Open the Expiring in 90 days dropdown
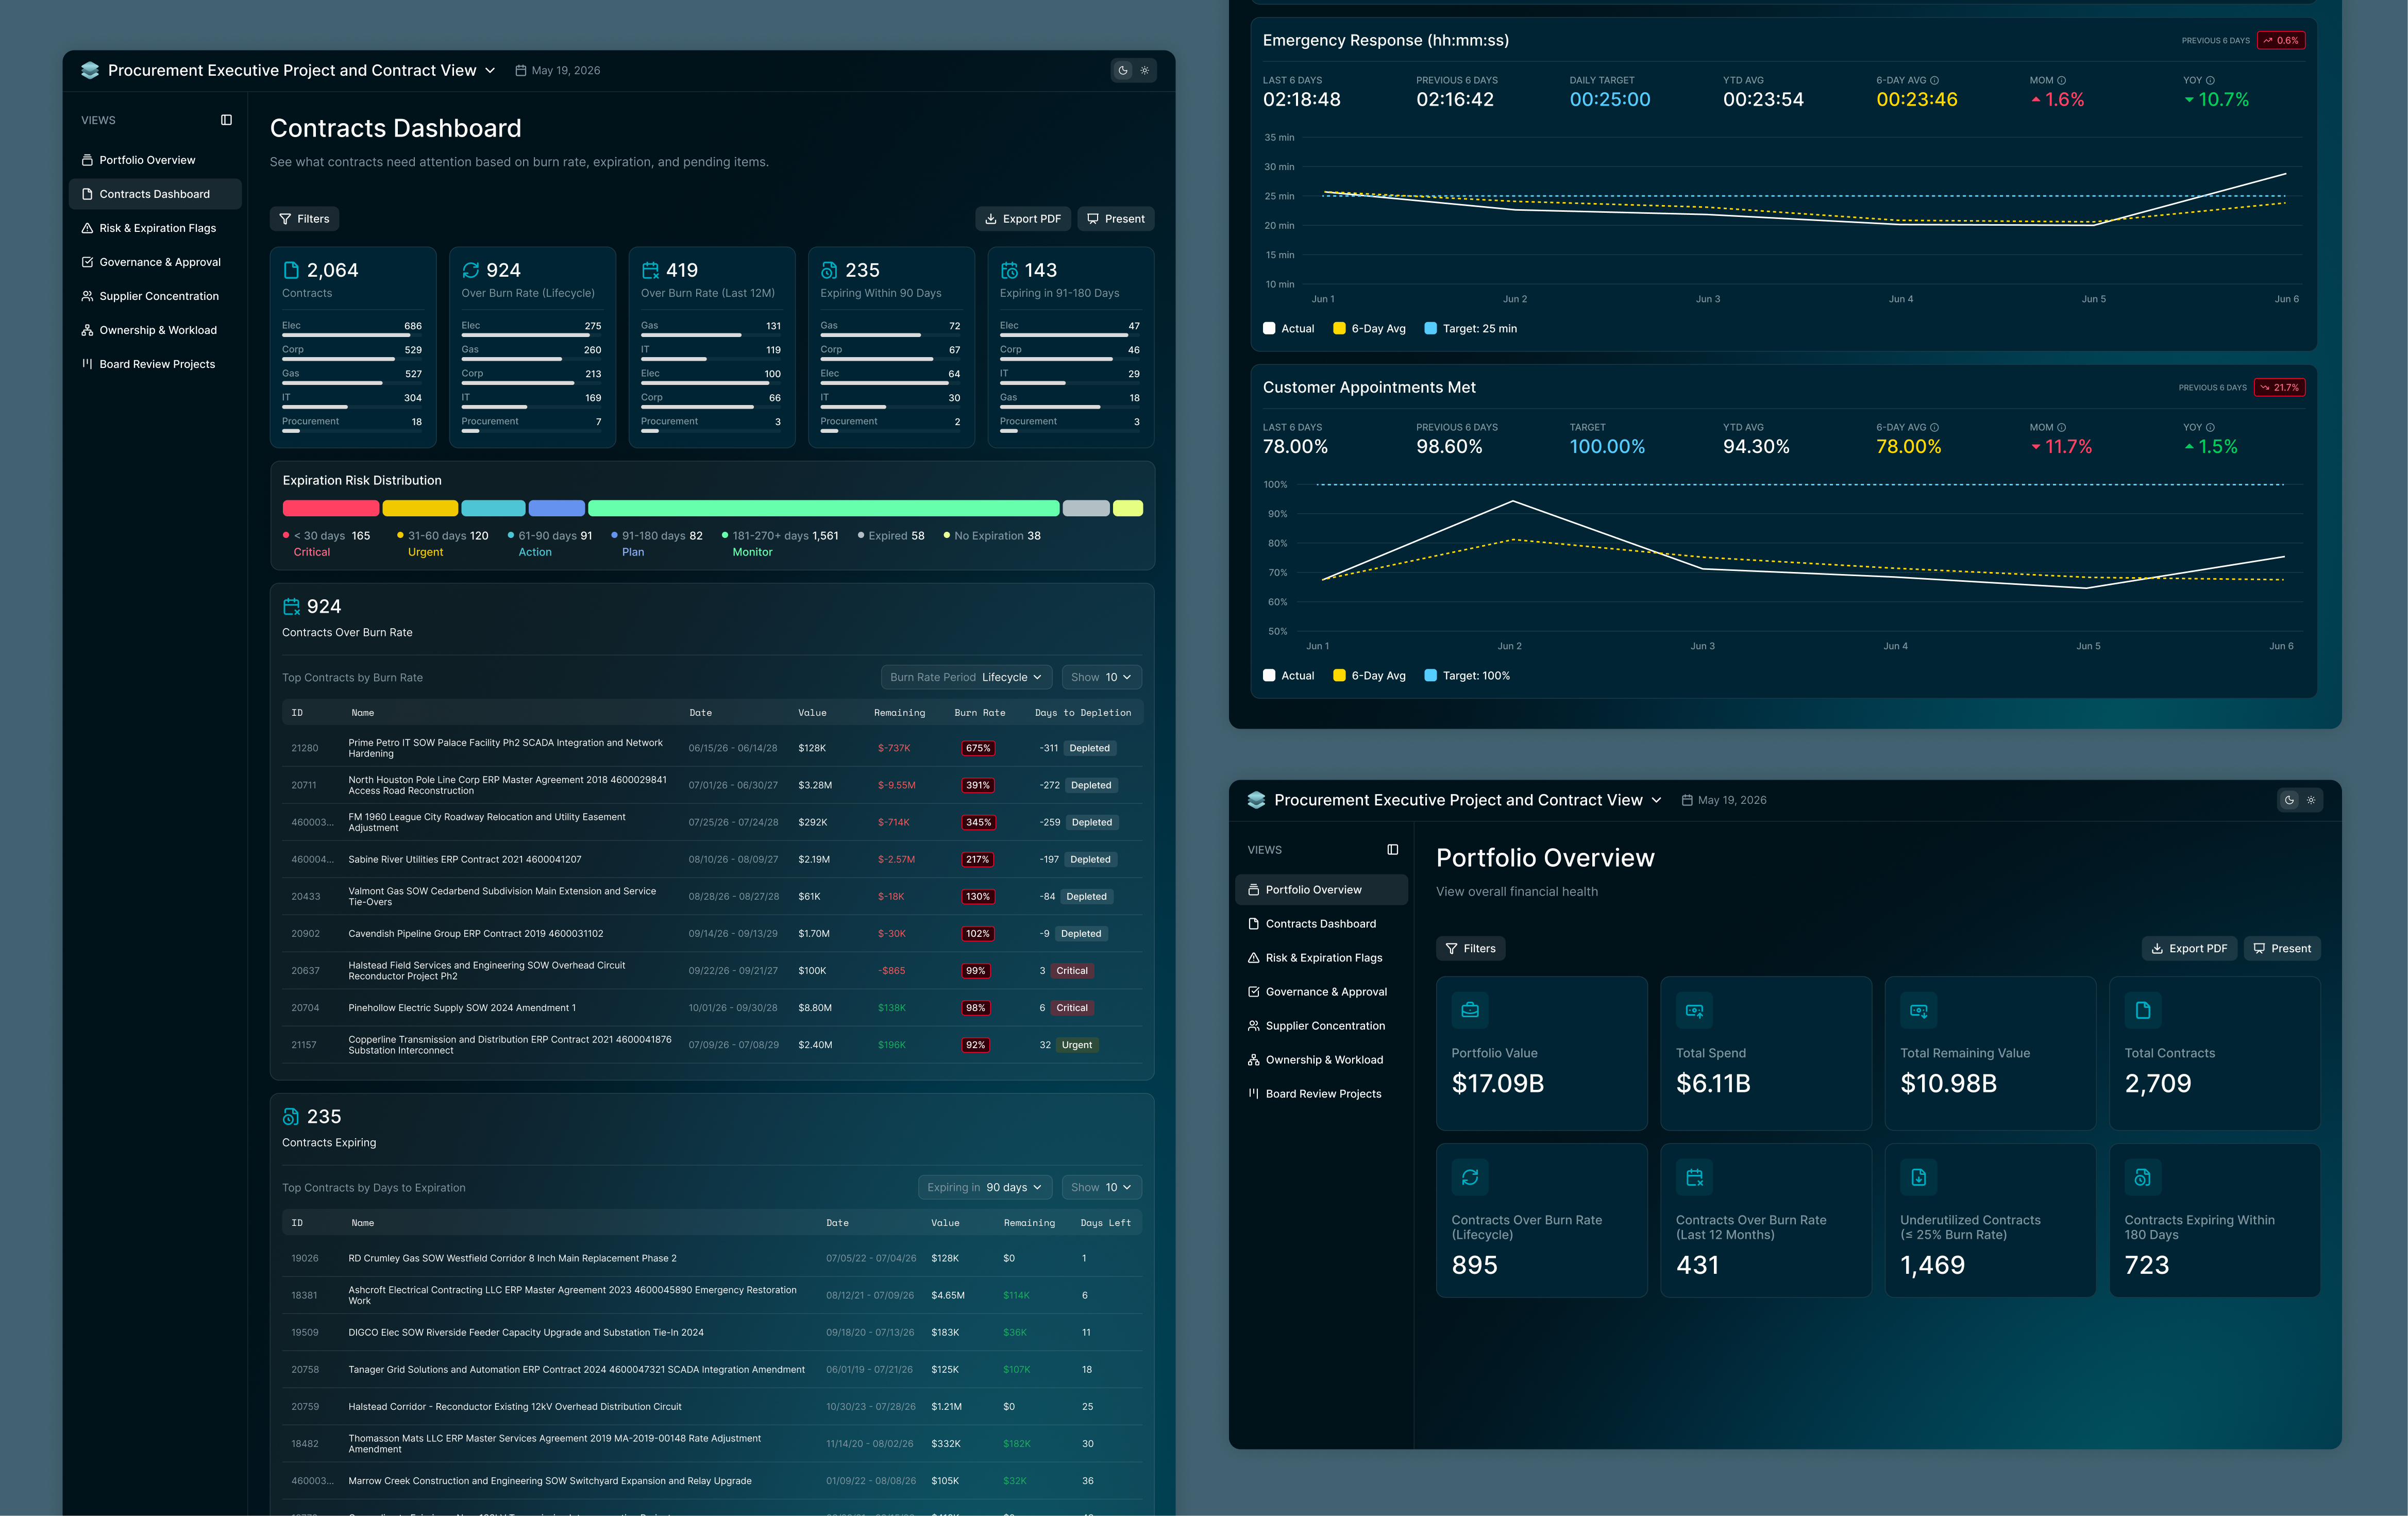 point(984,1188)
